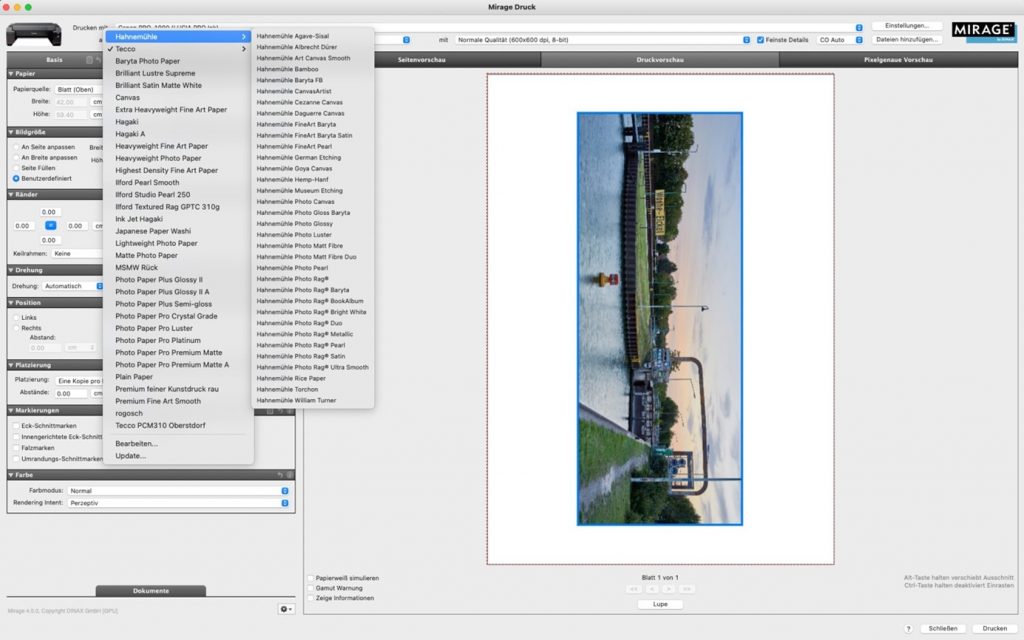Open the Dokumente tab
This screenshot has width=1024, height=640.
tap(151, 590)
